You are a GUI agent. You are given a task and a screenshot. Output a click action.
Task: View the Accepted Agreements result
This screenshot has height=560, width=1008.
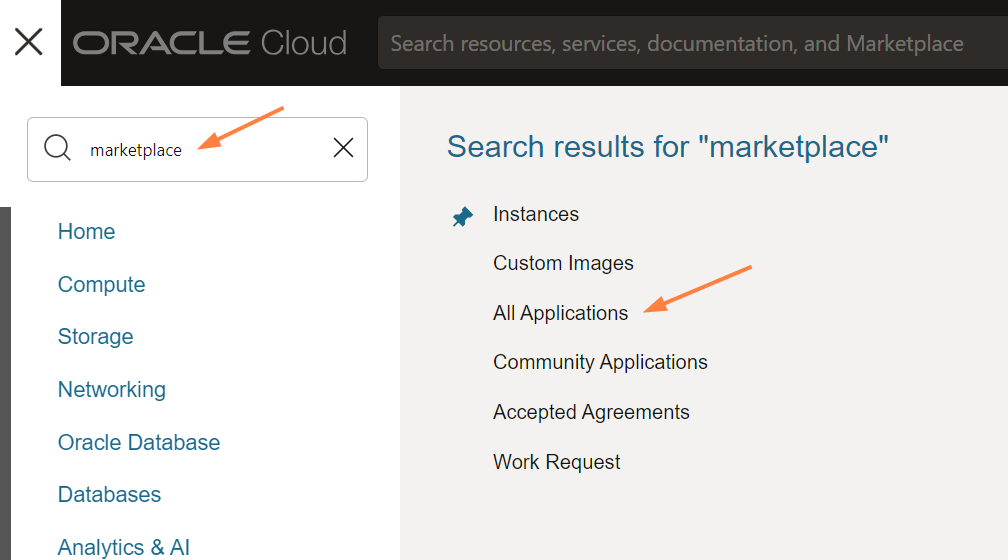click(591, 412)
